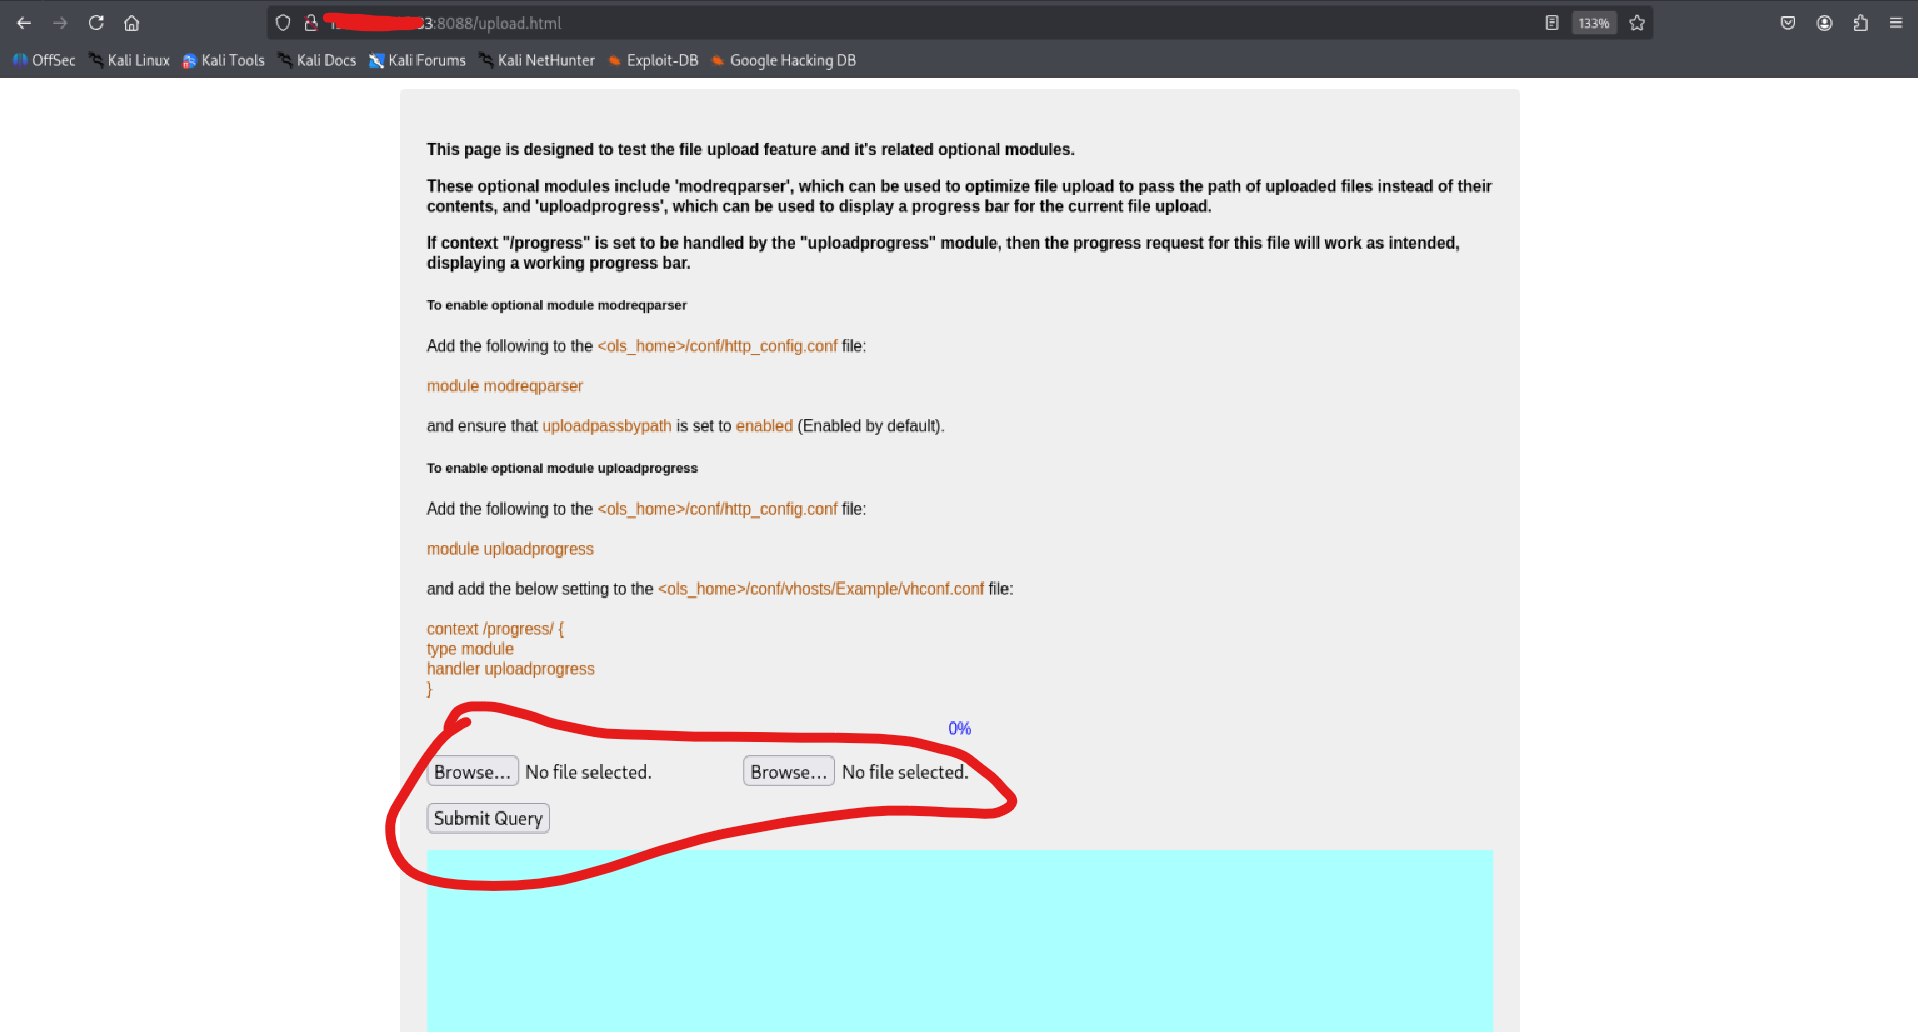The width and height of the screenshot is (1918, 1032).
Task: Click 'To enable optional module uploadprogress' heading
Action: click(562, 468)
